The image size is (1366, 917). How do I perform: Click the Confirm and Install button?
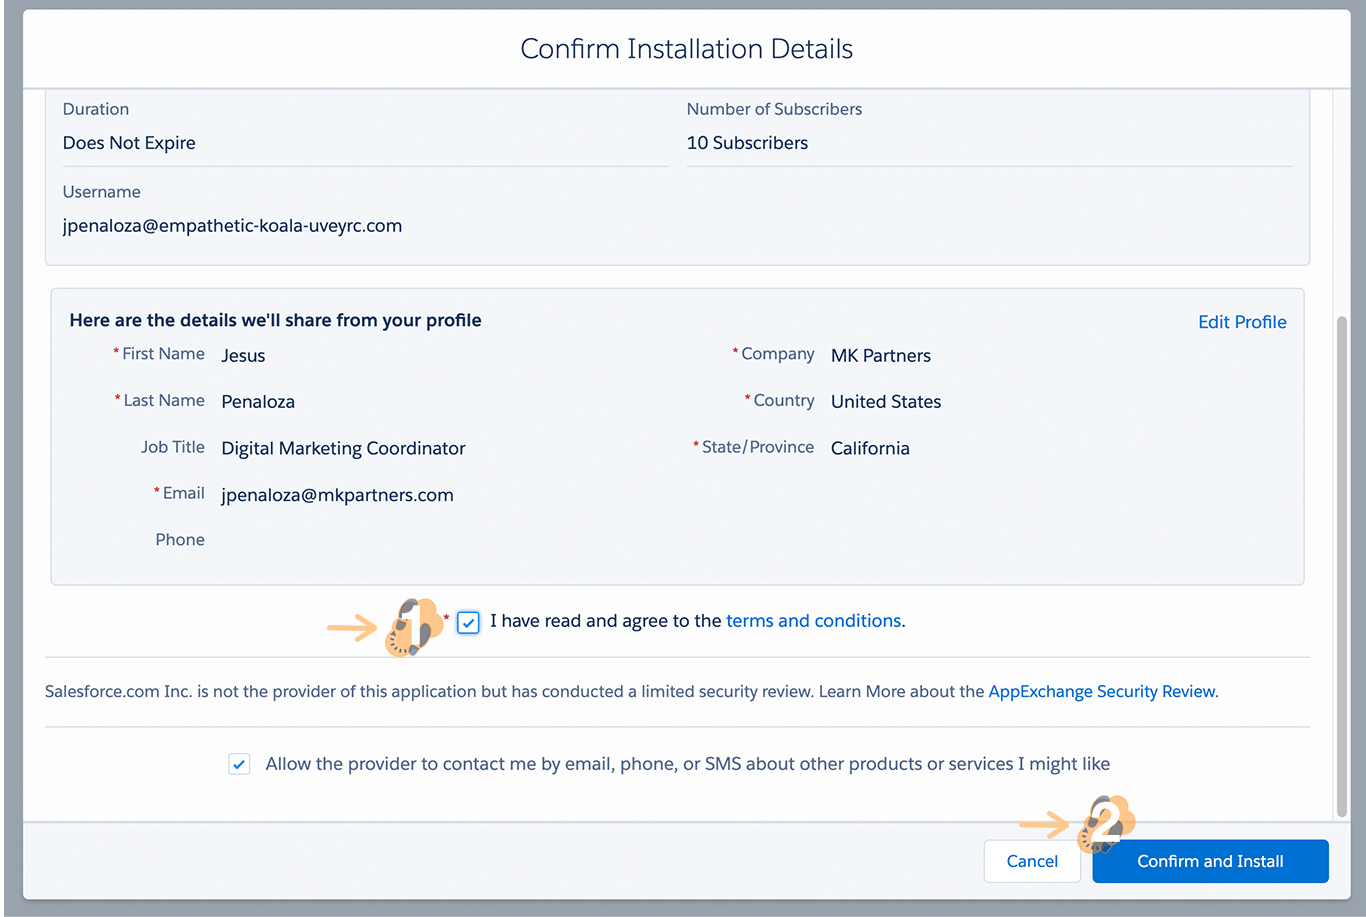pos(1210,861)
